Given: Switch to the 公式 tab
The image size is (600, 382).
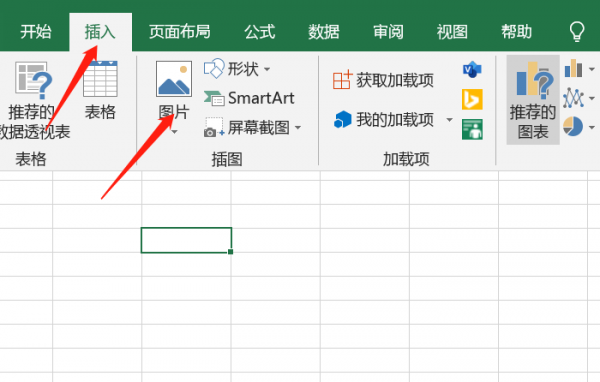Looking at the screenshot, I should (260, 32).
